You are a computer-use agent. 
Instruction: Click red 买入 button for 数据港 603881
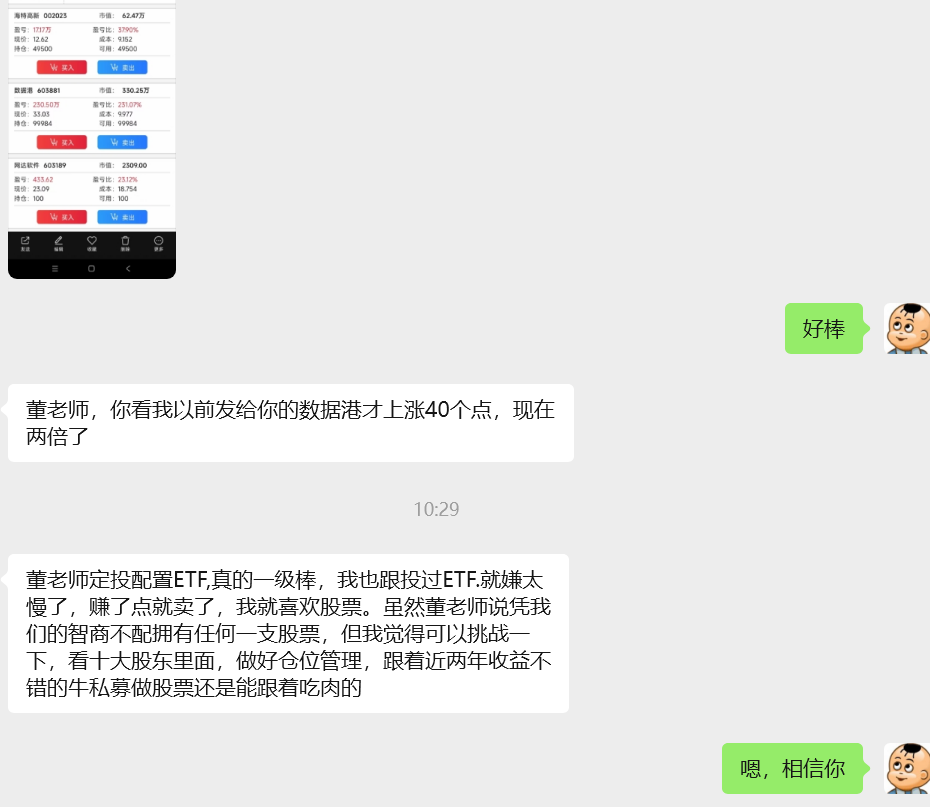point(62,142)
